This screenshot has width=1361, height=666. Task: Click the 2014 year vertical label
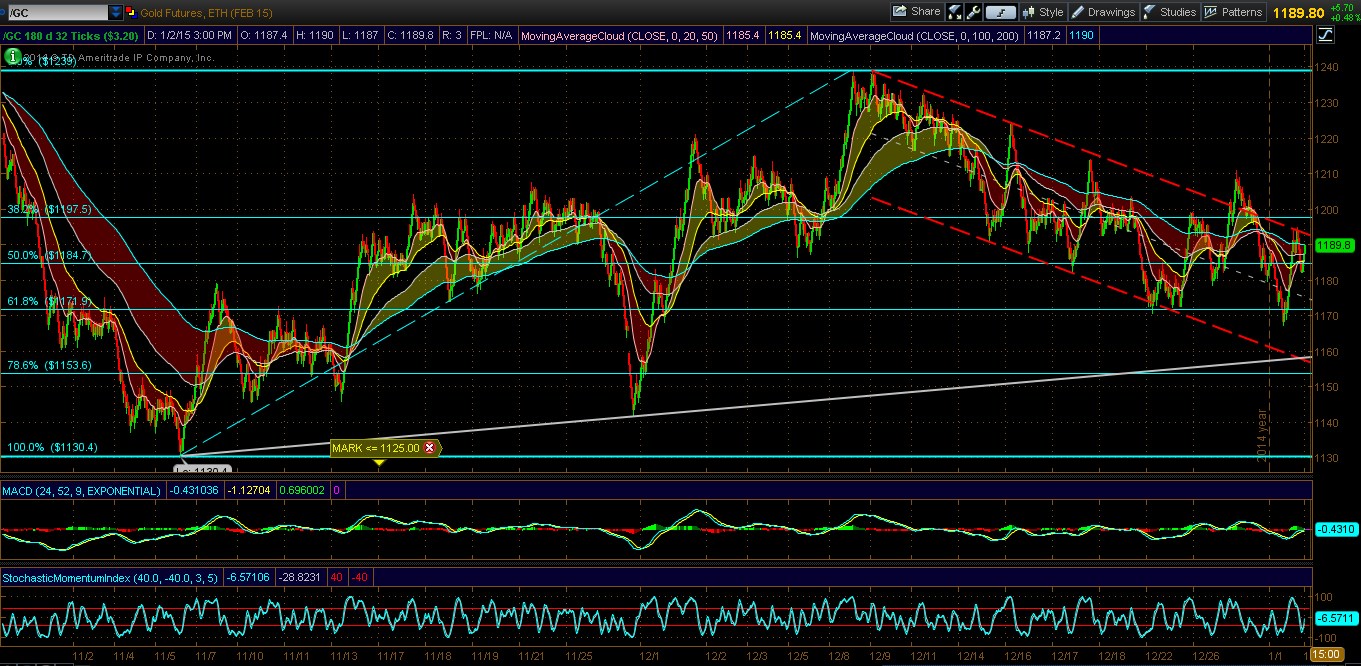point(1263,433)
